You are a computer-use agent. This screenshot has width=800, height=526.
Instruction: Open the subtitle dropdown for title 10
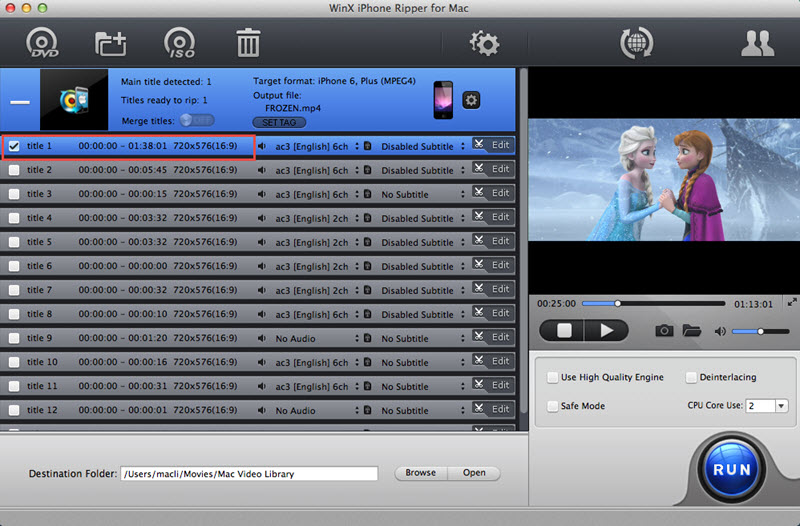(423, 362)
